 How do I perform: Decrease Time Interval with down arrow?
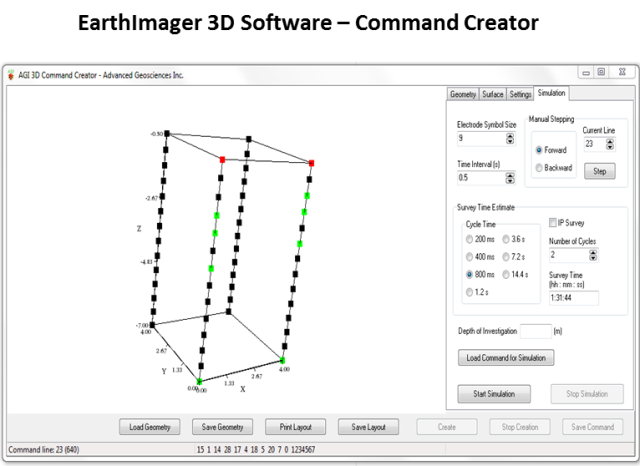(510, 181)
